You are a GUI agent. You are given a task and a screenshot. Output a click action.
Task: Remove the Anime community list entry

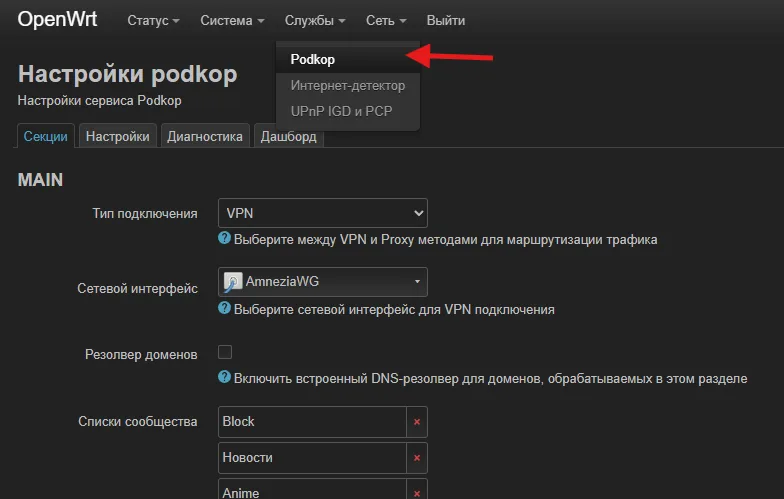click(x=416, y=492)
